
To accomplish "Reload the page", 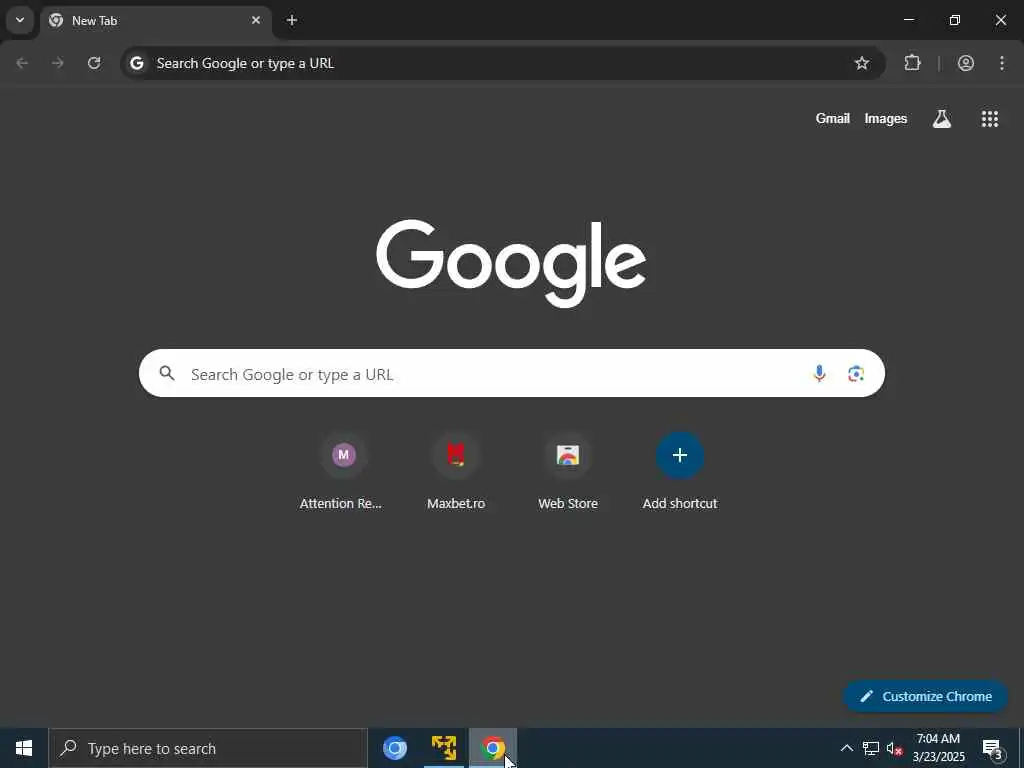I will point(94,63).
